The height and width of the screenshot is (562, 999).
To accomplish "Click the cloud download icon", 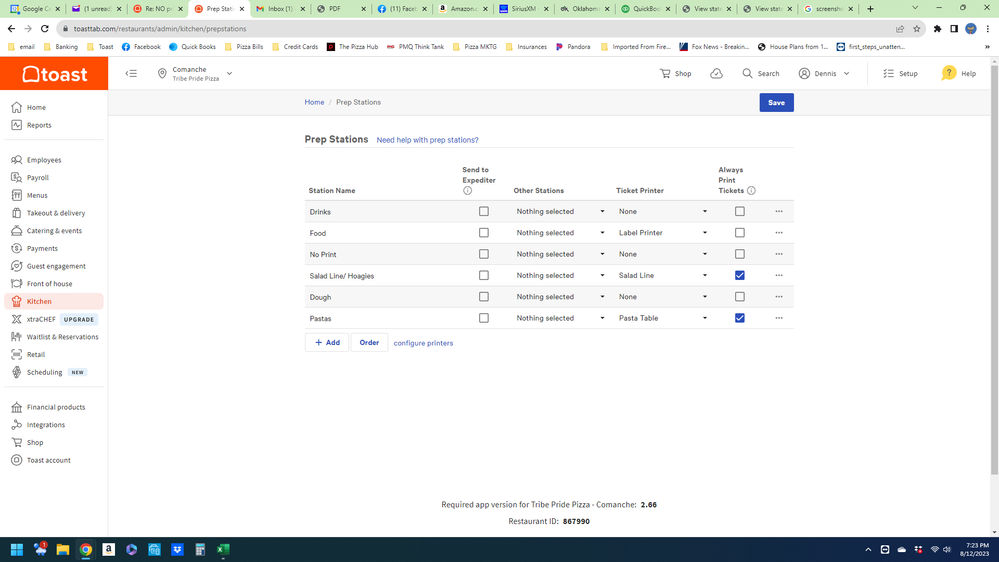I will pos(716,73).
